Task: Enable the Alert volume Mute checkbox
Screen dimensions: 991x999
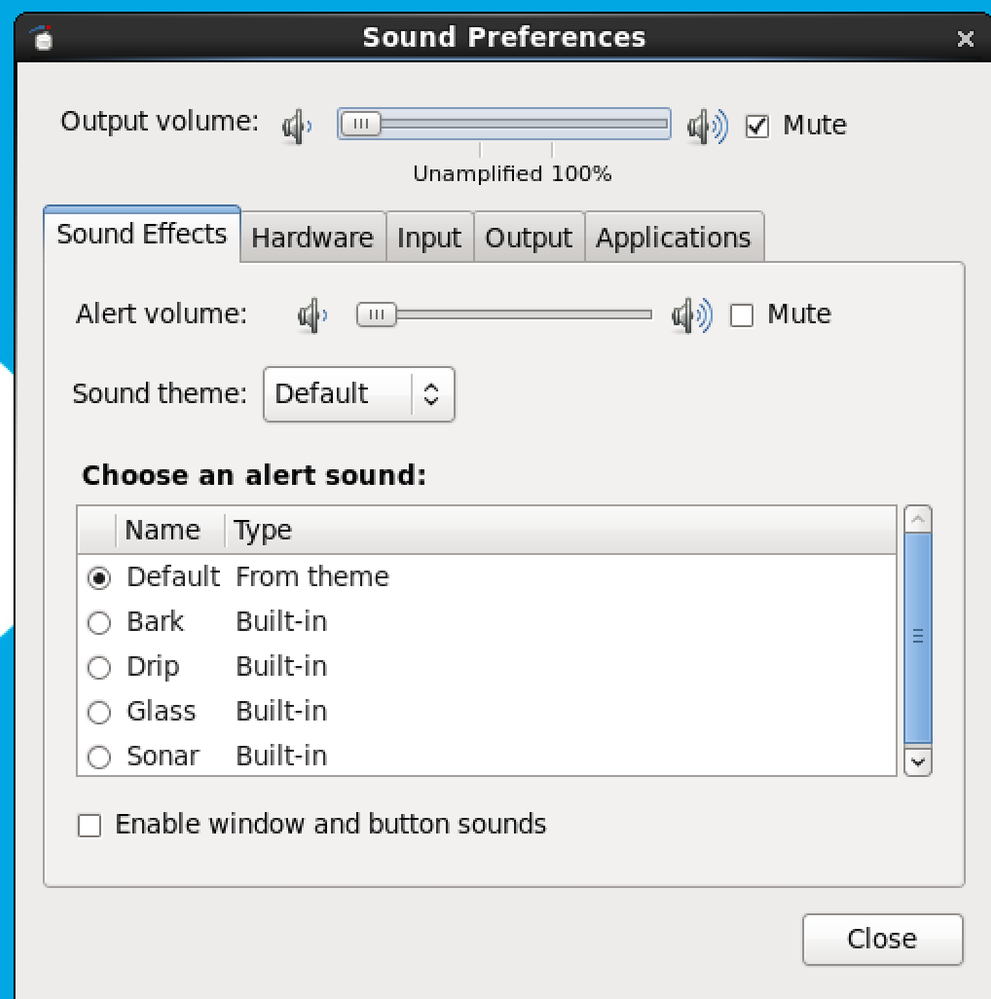Action: 742,317
